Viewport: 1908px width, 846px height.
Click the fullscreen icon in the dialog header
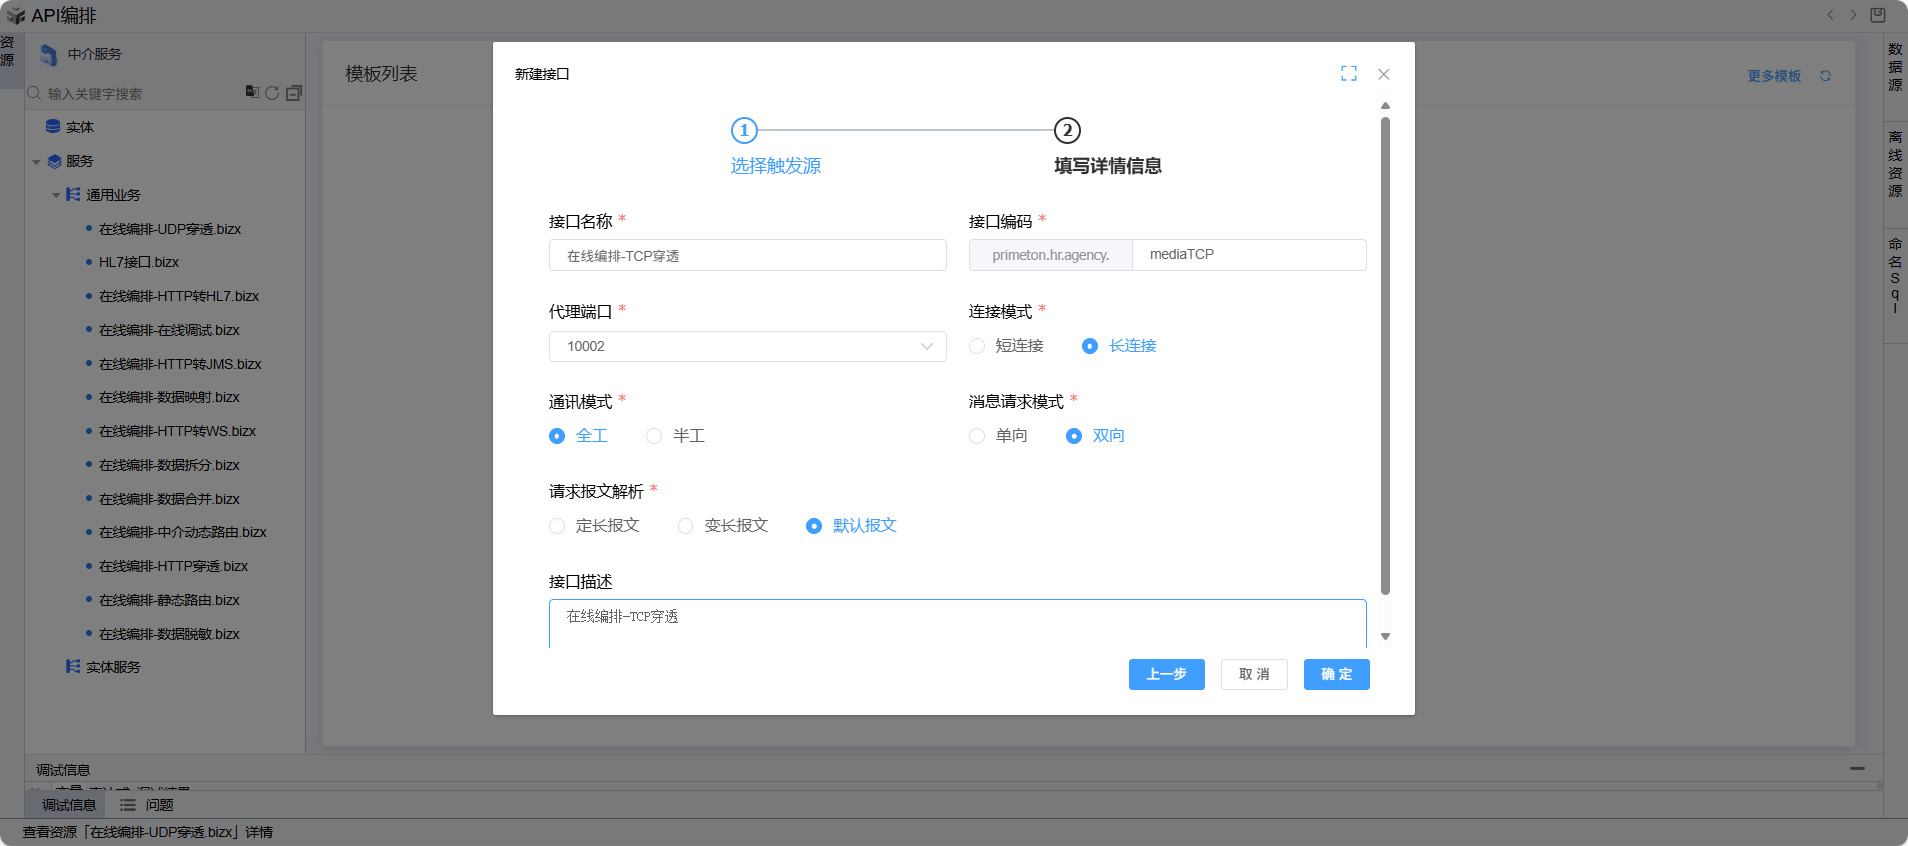tap(1349, 74)
